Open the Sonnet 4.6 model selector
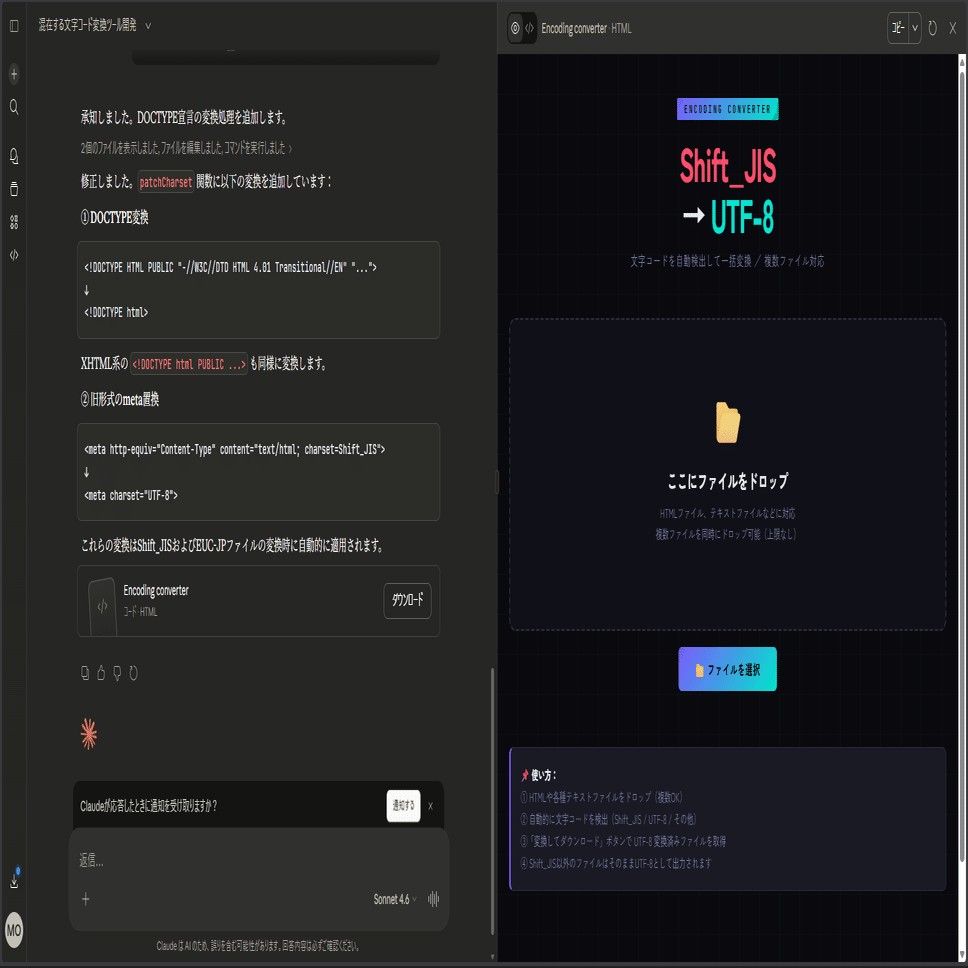The width and height of the screenshot is (968, 968). pos(394,899)
